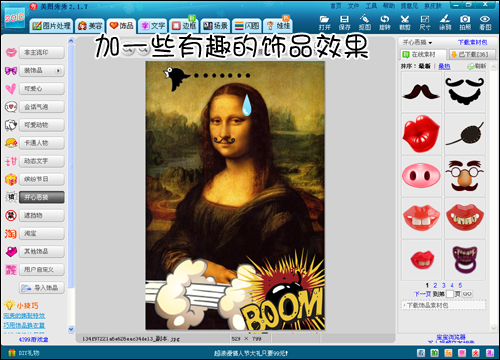Viewport: 500px width, 360px height.
Task: Click the 拍照 camera icon
Action: tap(465, 23)
